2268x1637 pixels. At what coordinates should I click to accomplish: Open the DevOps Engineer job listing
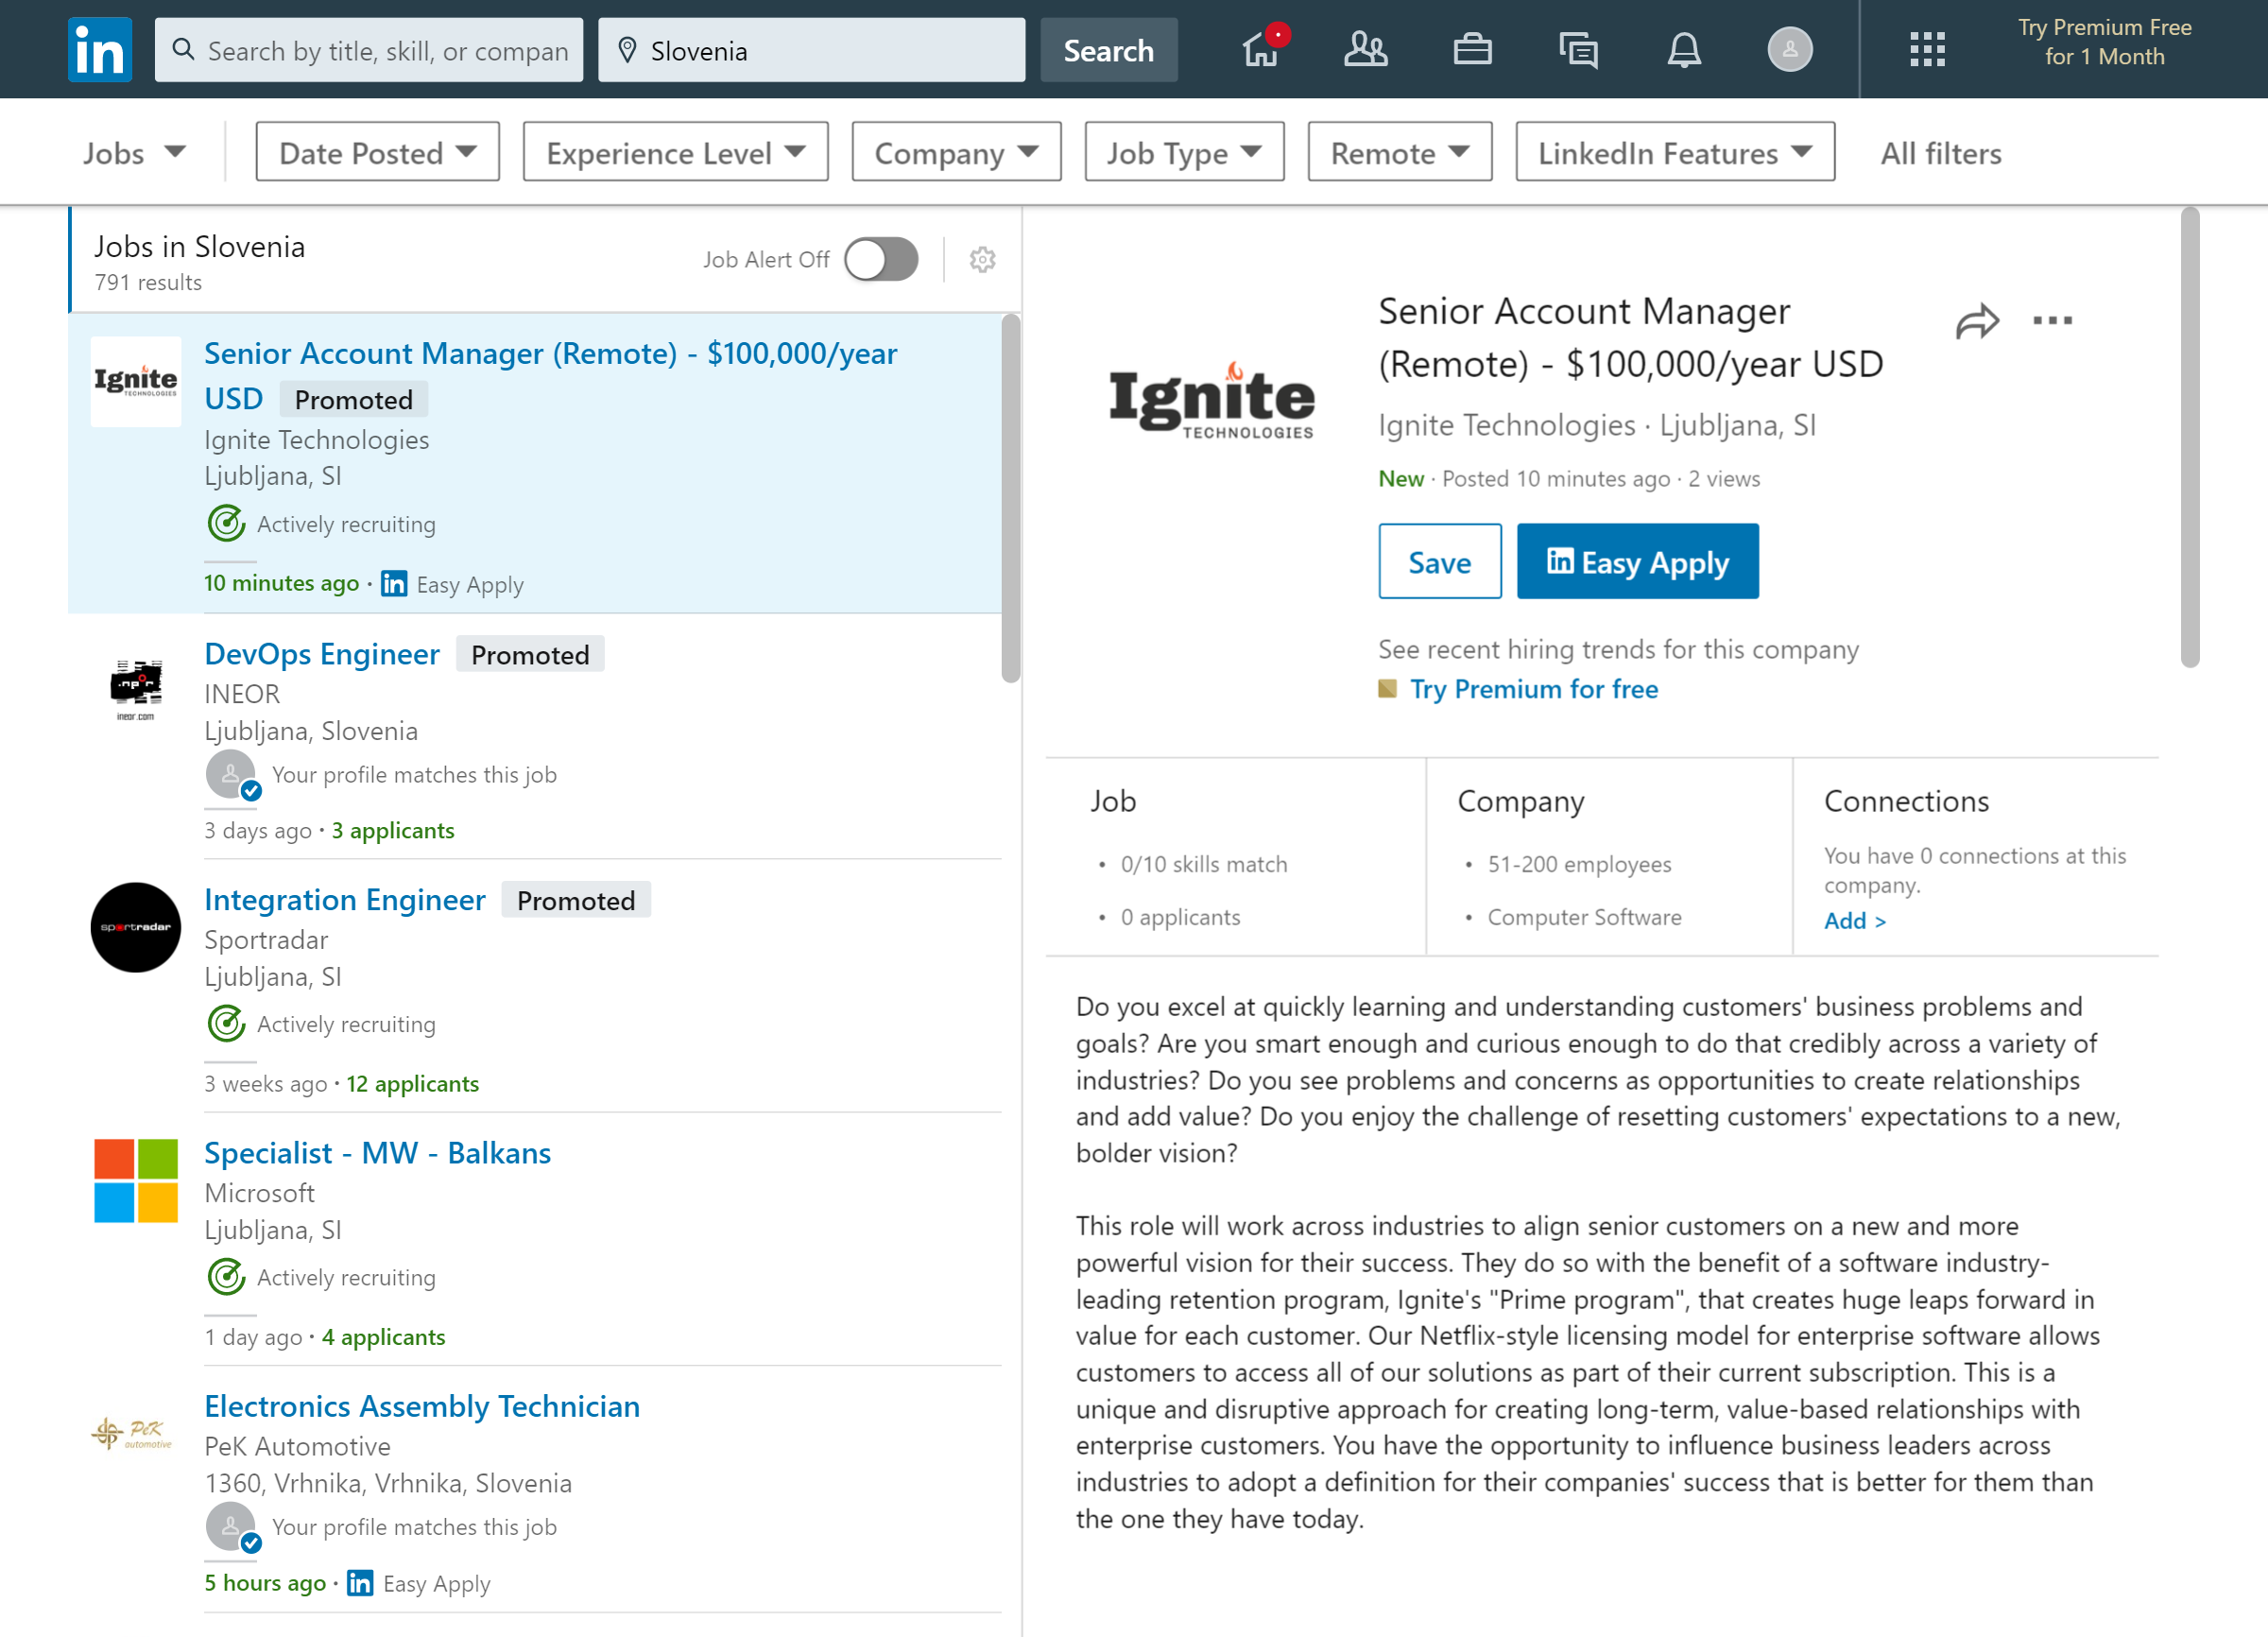pyautogui.click(x=322, y=654)
